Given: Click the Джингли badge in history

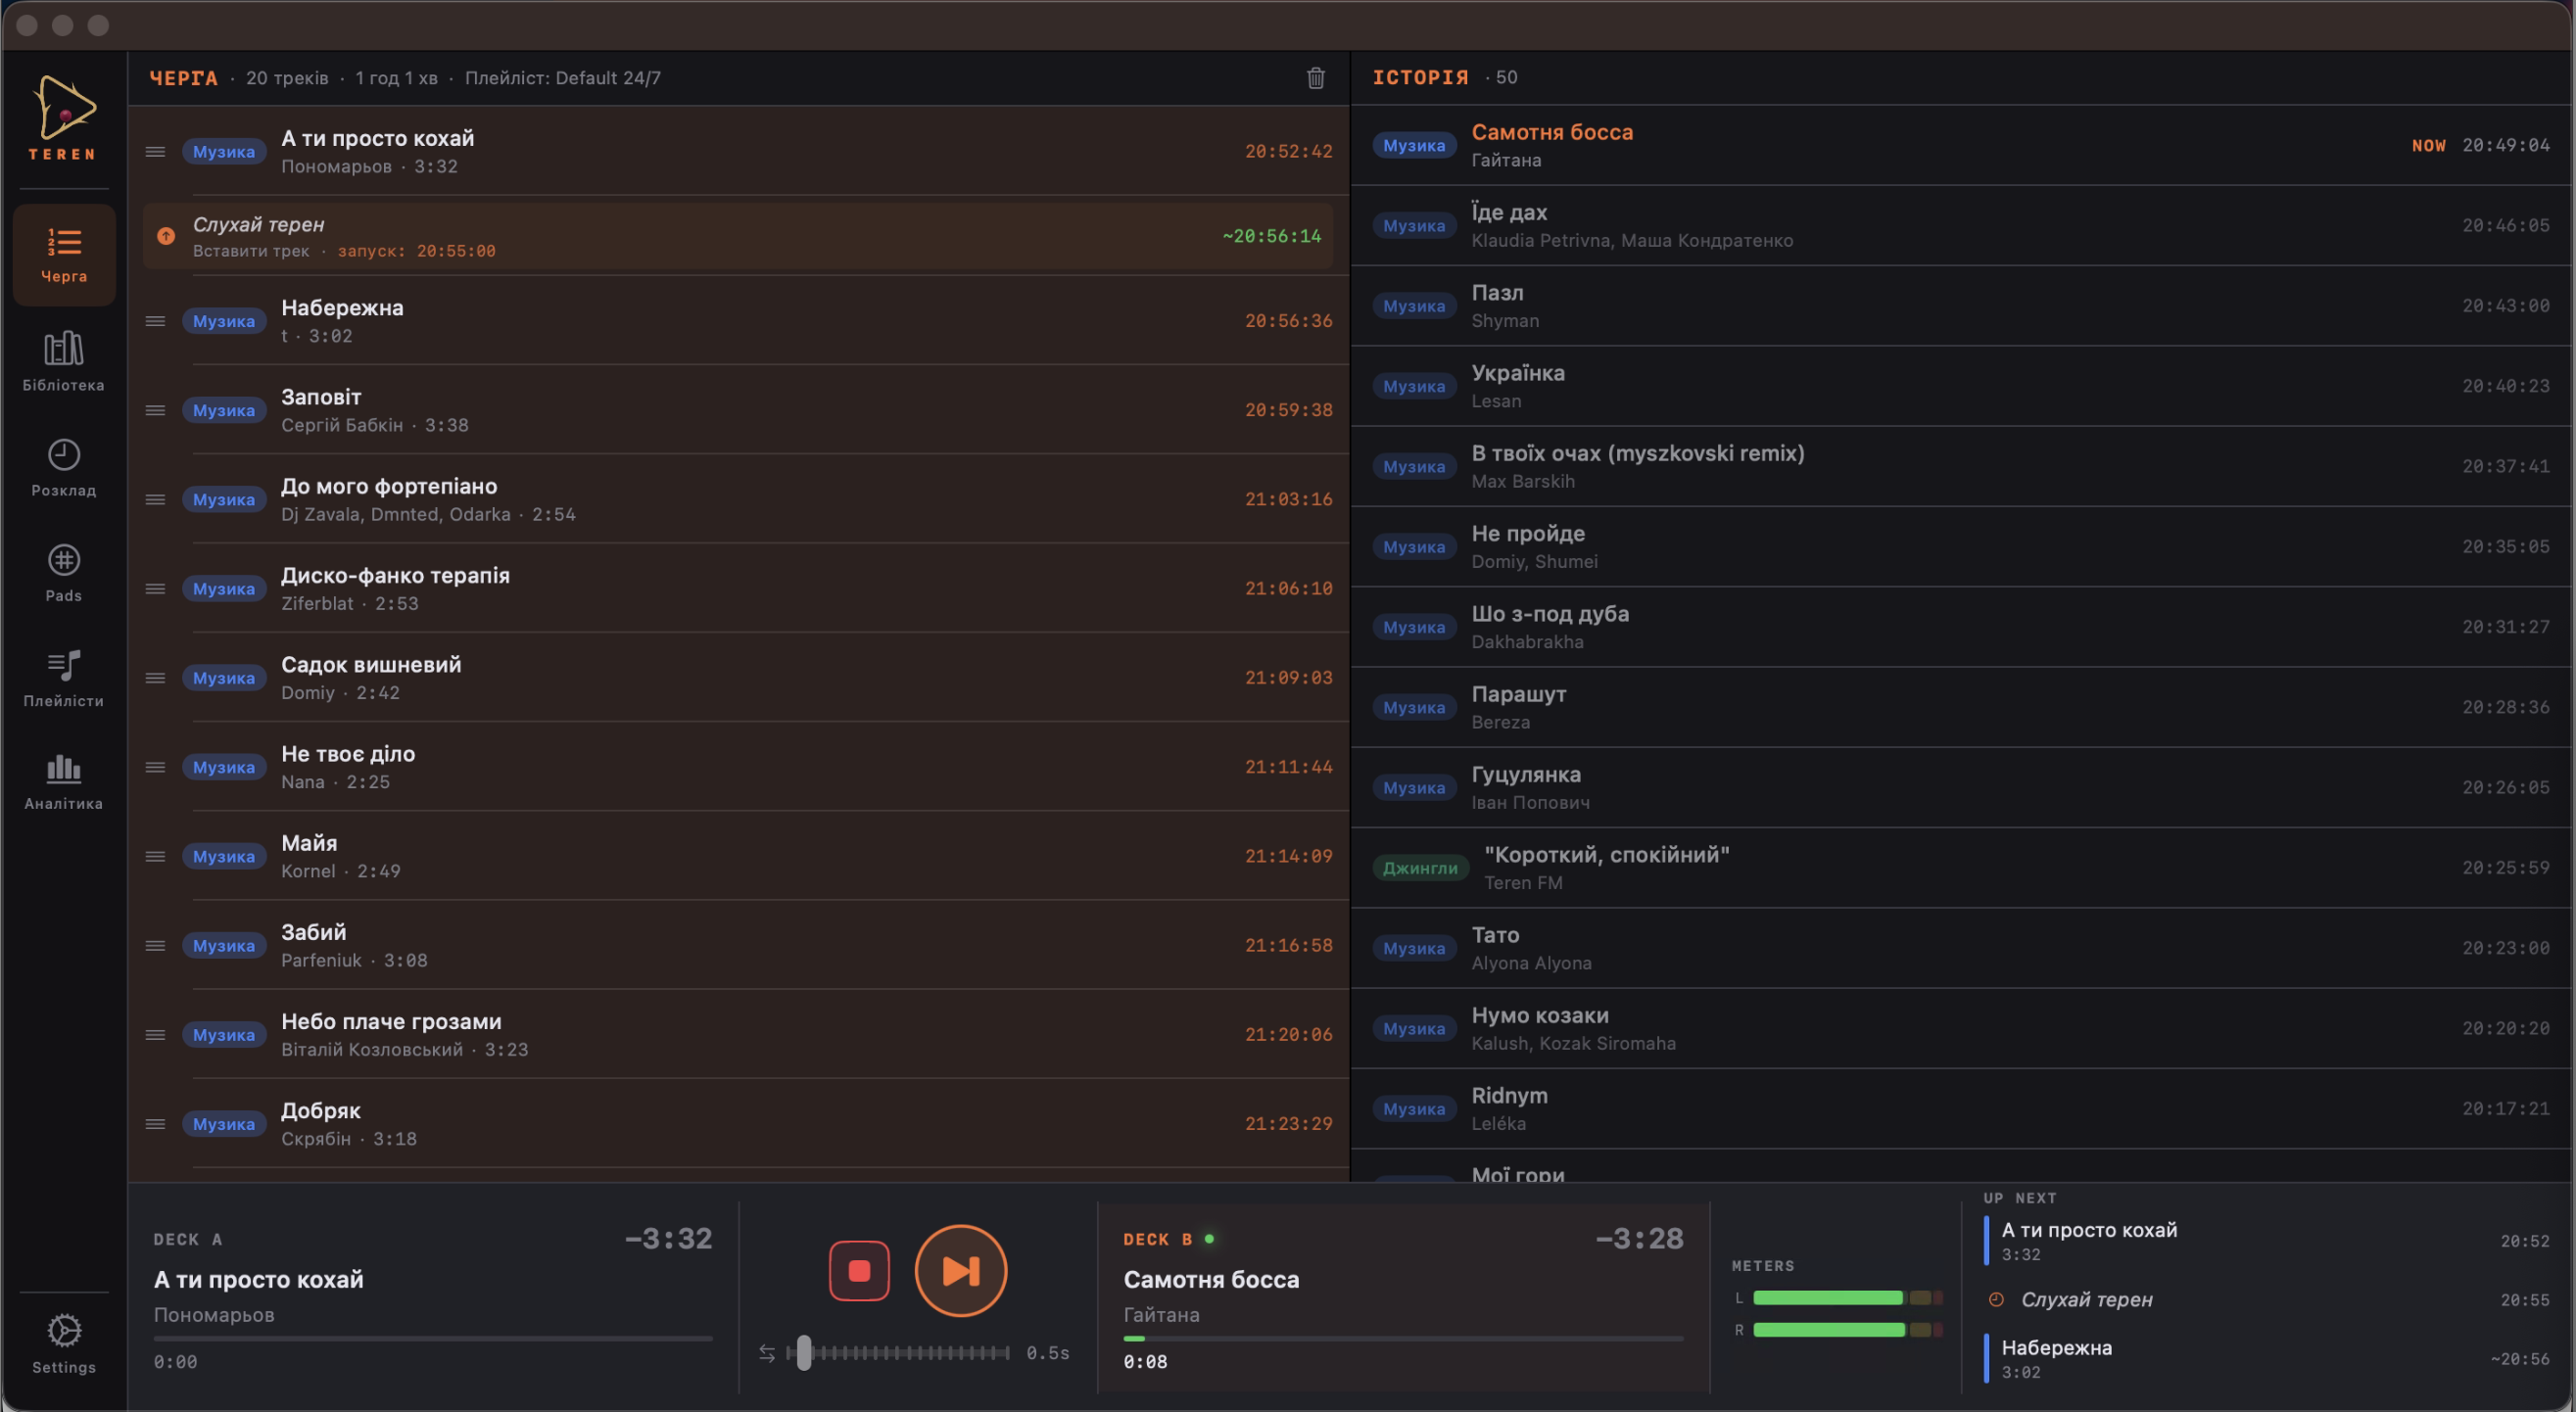Looking at the screenshot, I should point(1420,868).
